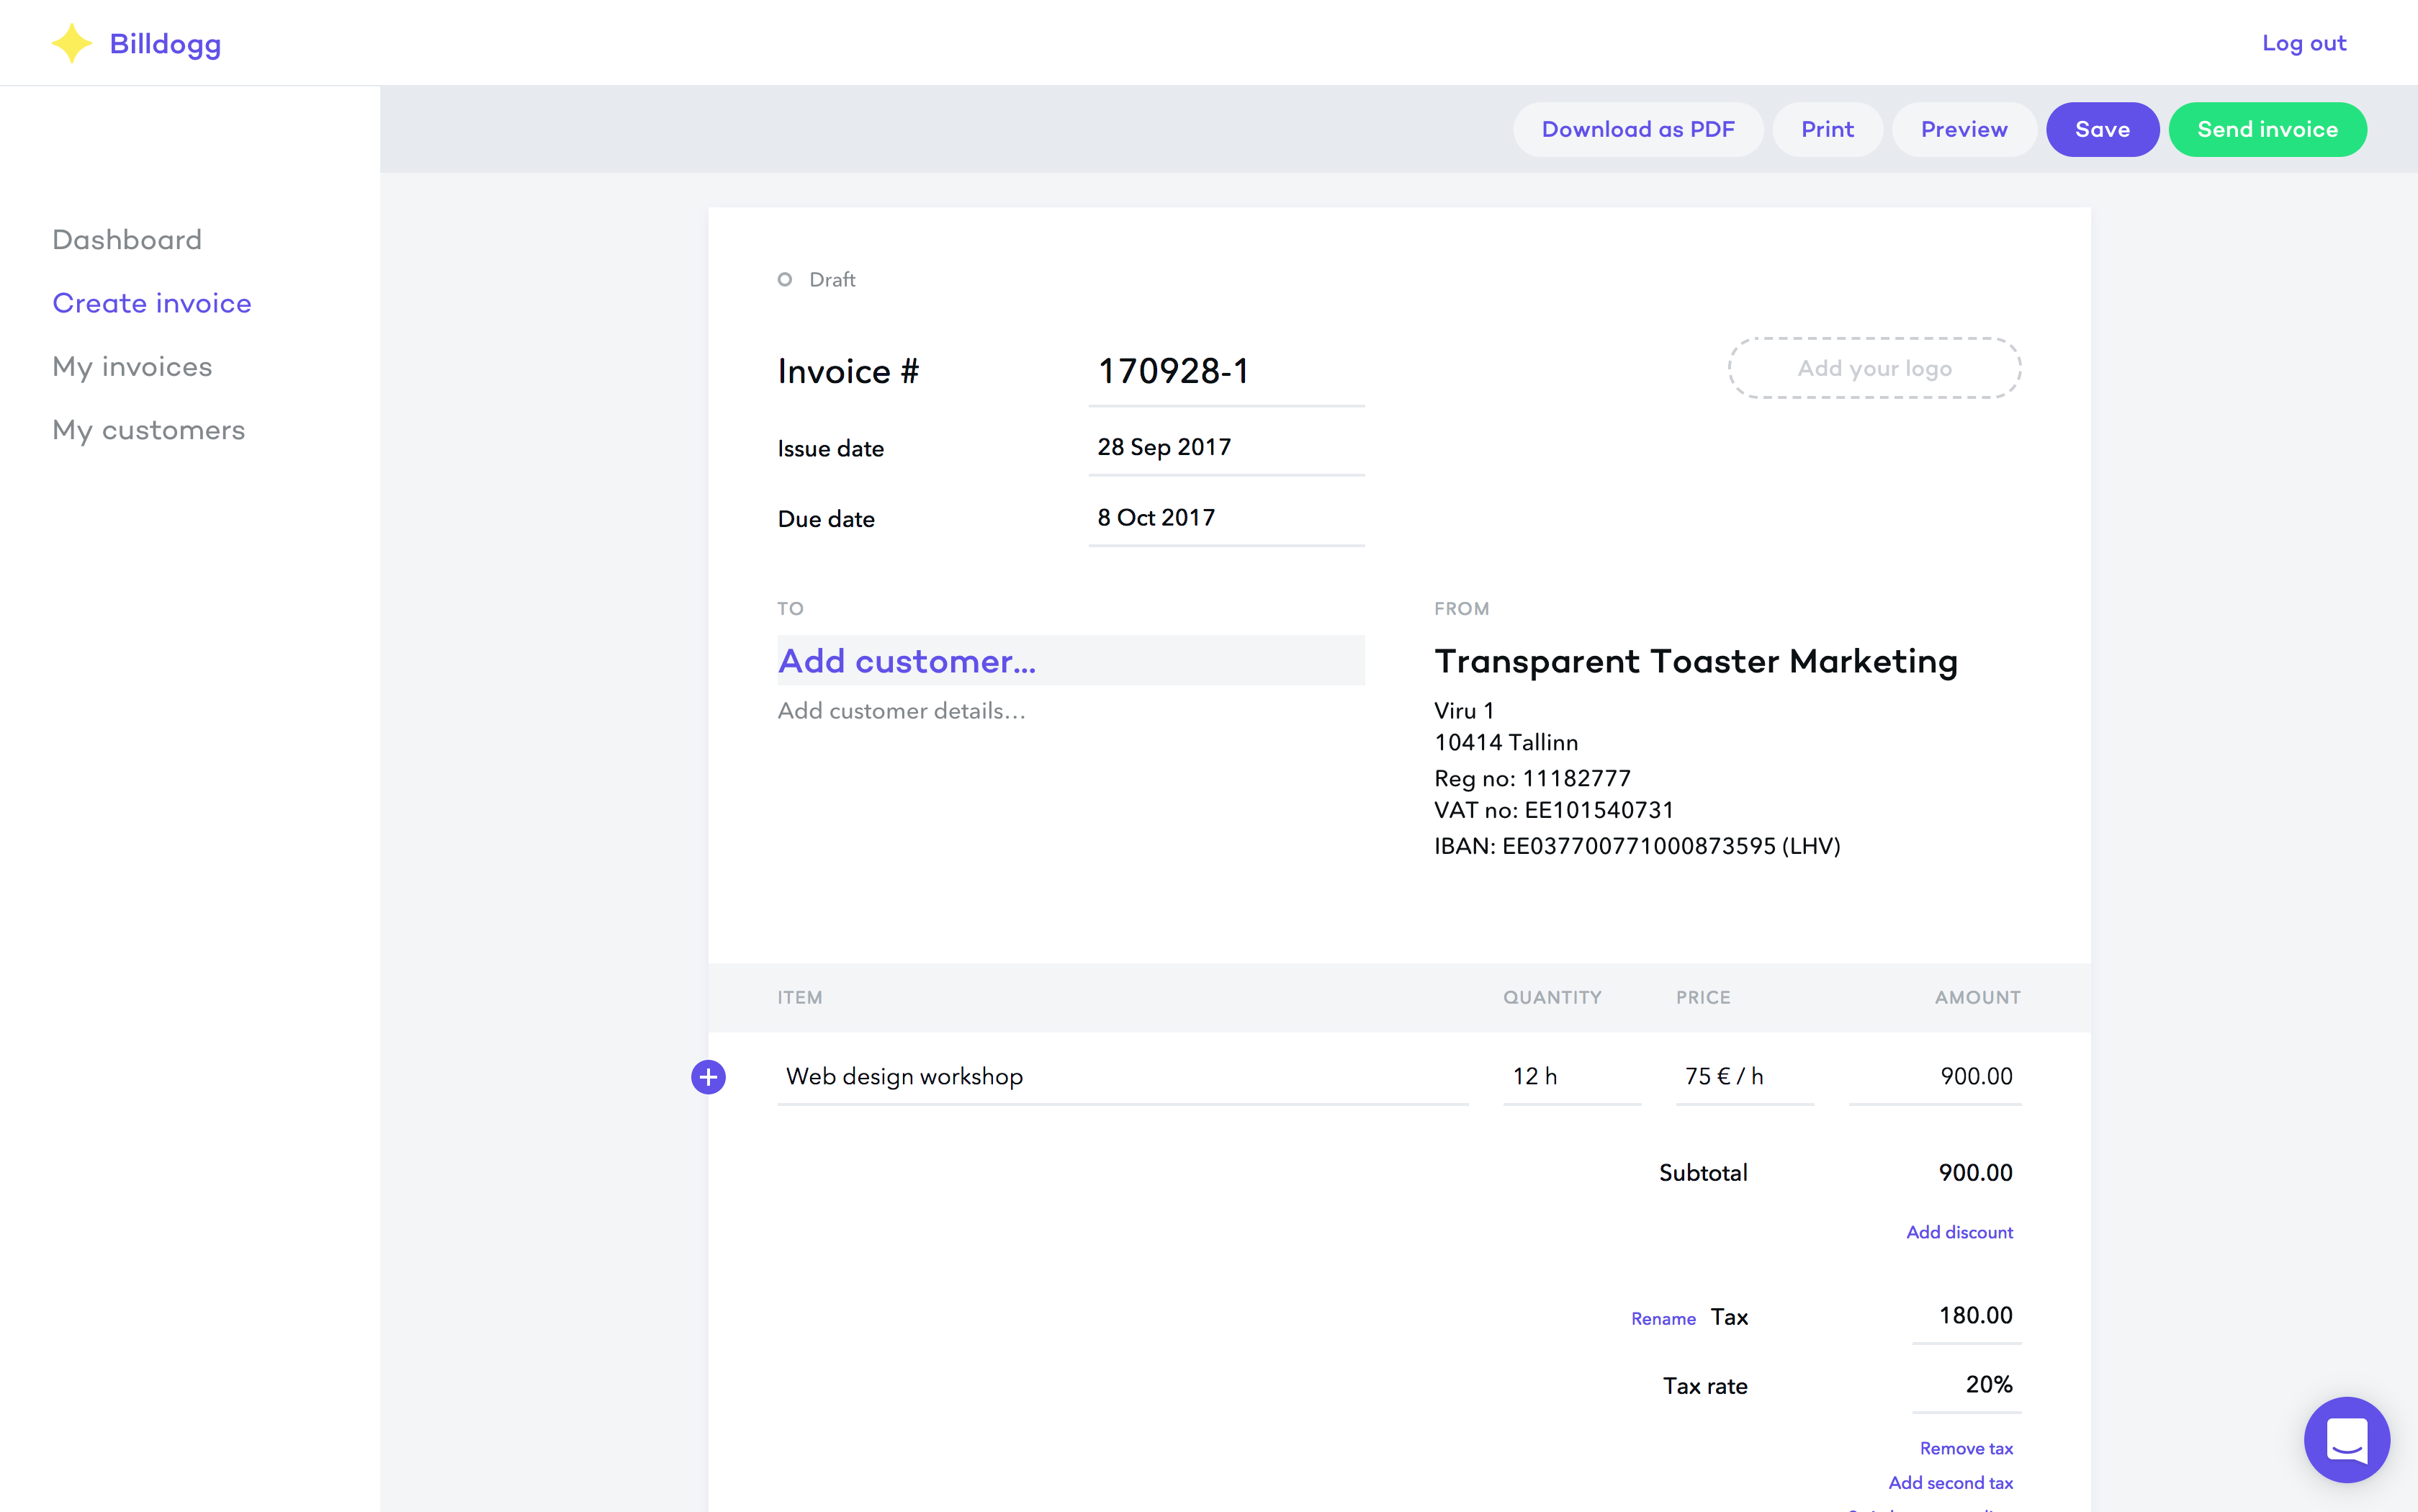The image size is (2418, 1512).
Task: Open the chat support bubble icon
Action: [2346, 1439]
